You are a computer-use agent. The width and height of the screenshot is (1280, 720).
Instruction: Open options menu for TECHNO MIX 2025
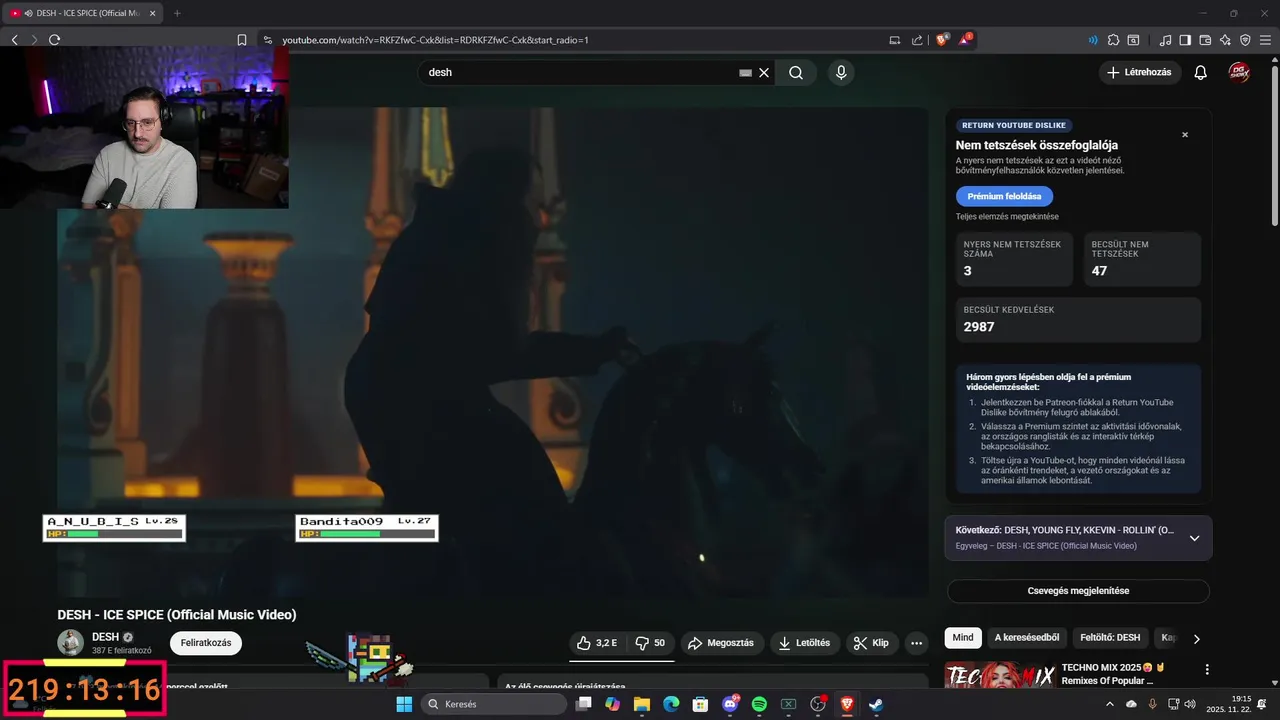pos(1207,669)
